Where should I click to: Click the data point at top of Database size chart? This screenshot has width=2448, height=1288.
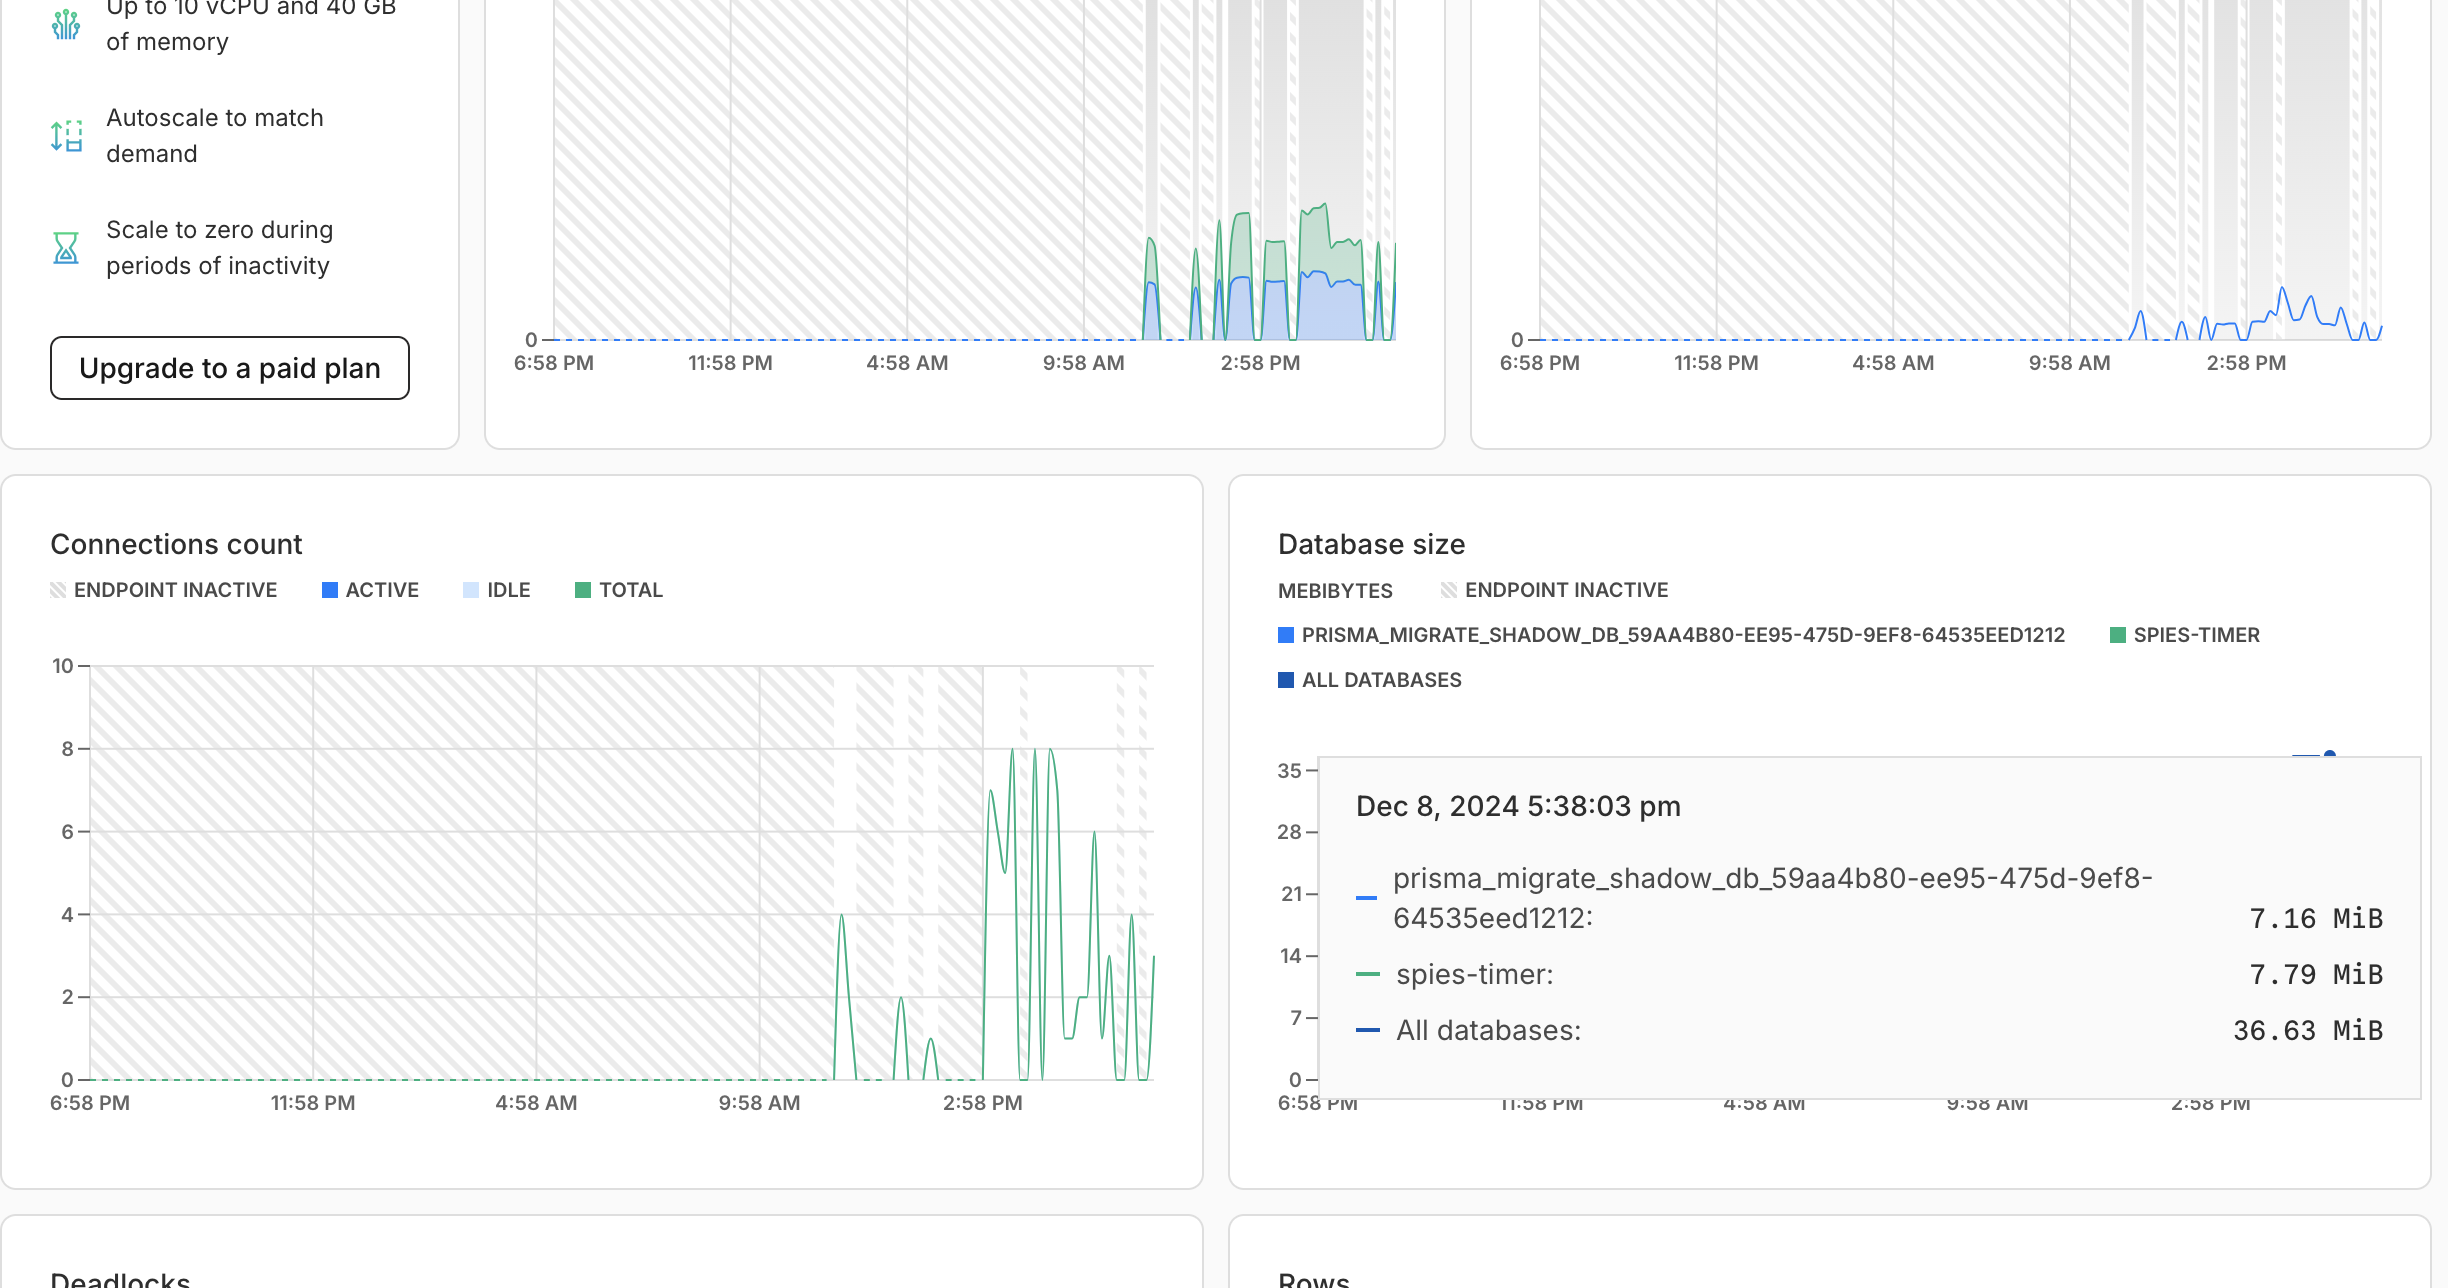(x=2329, y=754)
